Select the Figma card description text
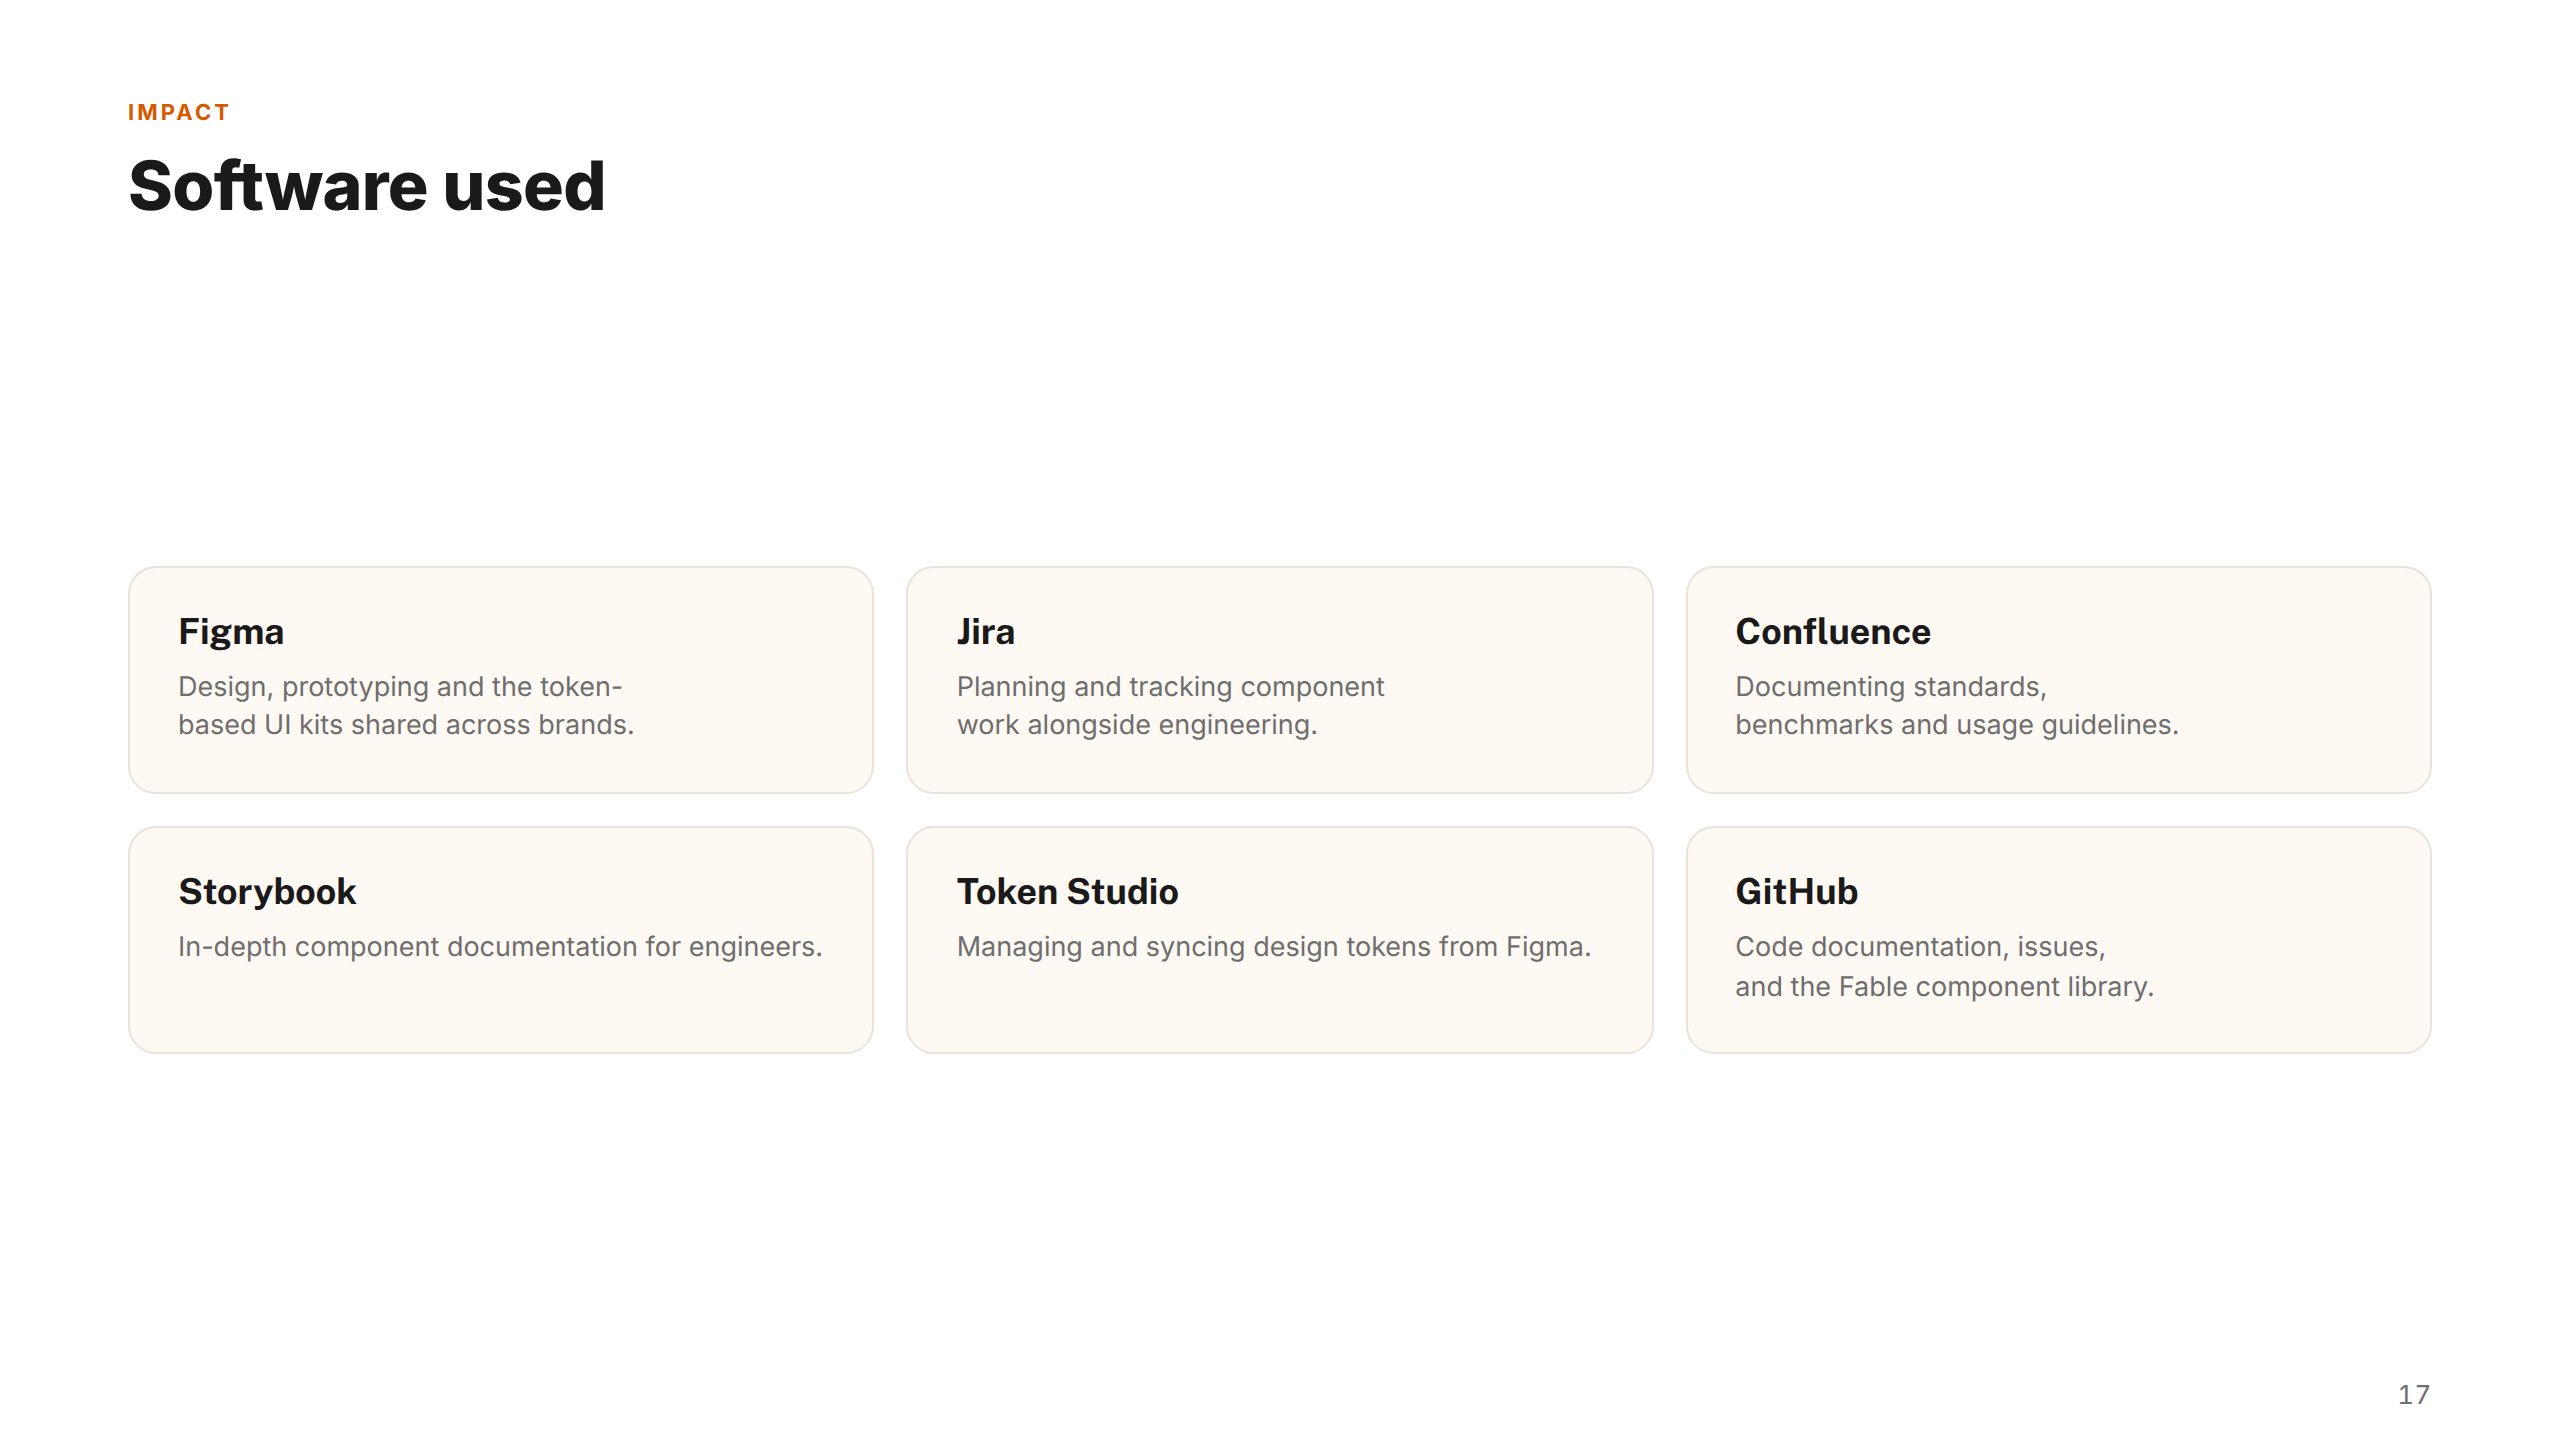The height and width of the screenshot is (1440, 2560). pos(406,705)
